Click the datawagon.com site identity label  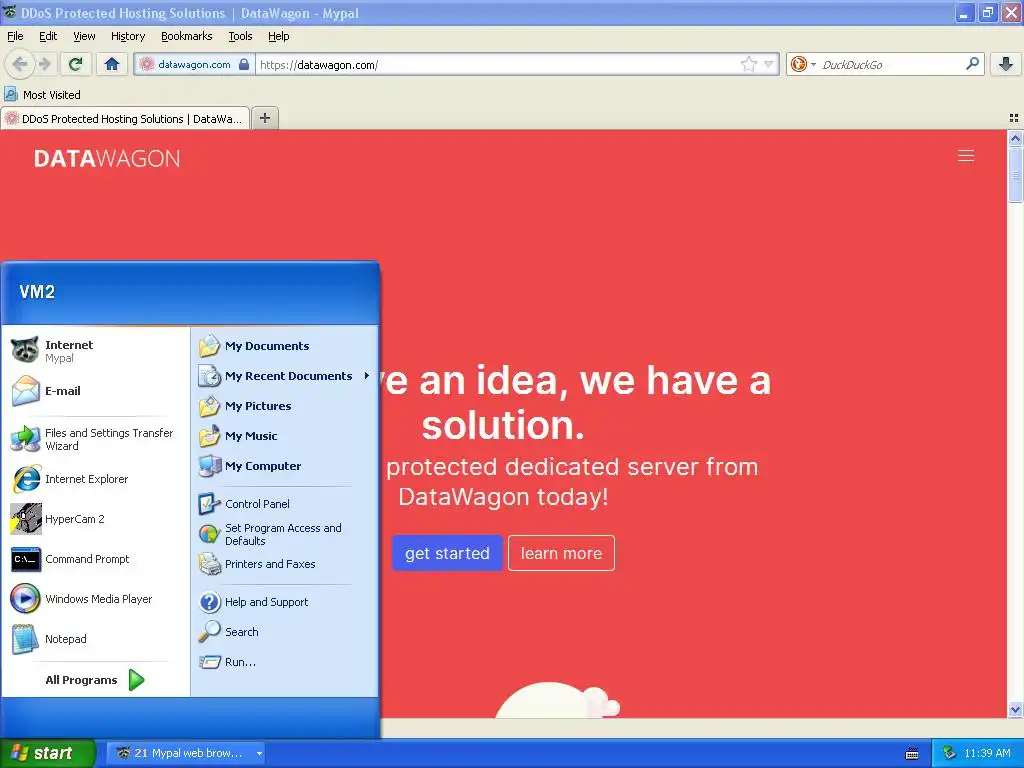pos(194,65)
